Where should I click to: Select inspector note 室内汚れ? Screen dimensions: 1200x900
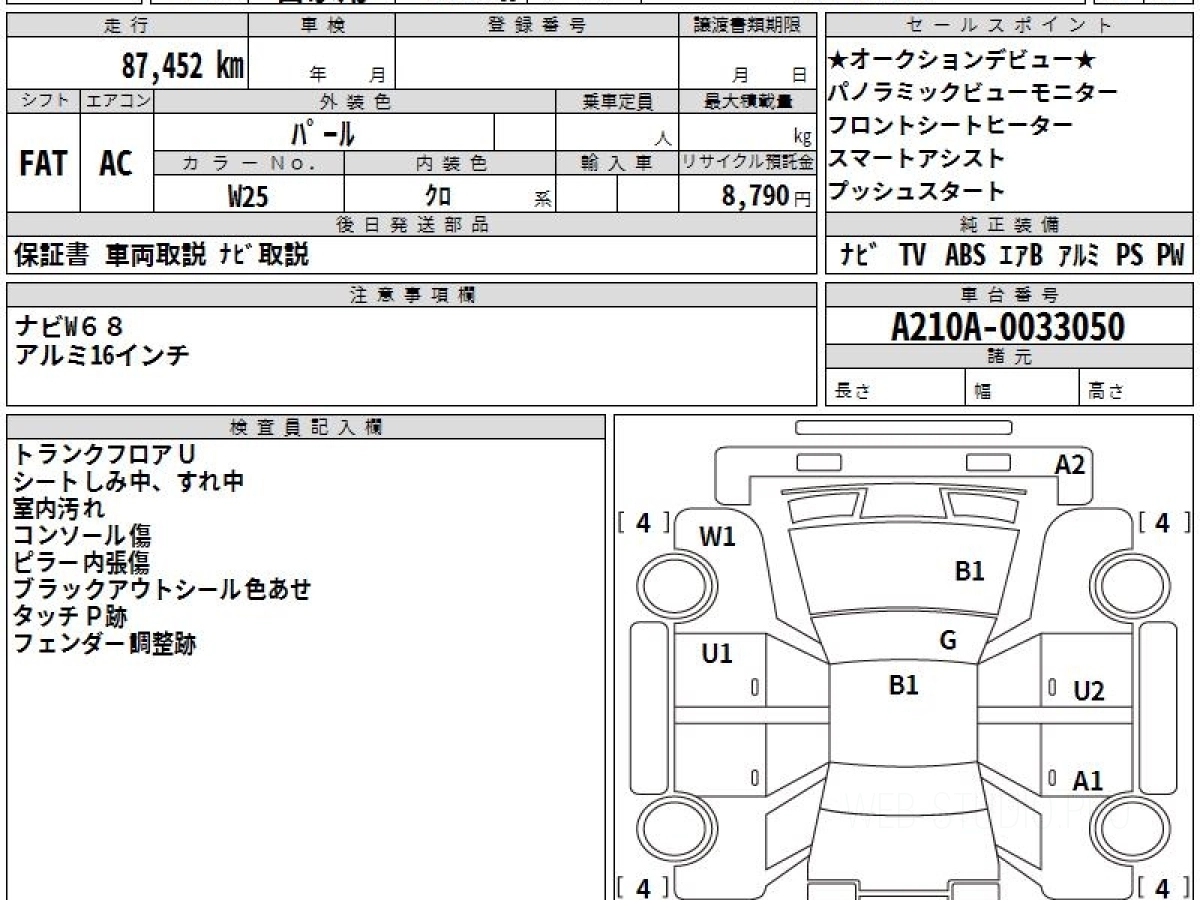59,509
